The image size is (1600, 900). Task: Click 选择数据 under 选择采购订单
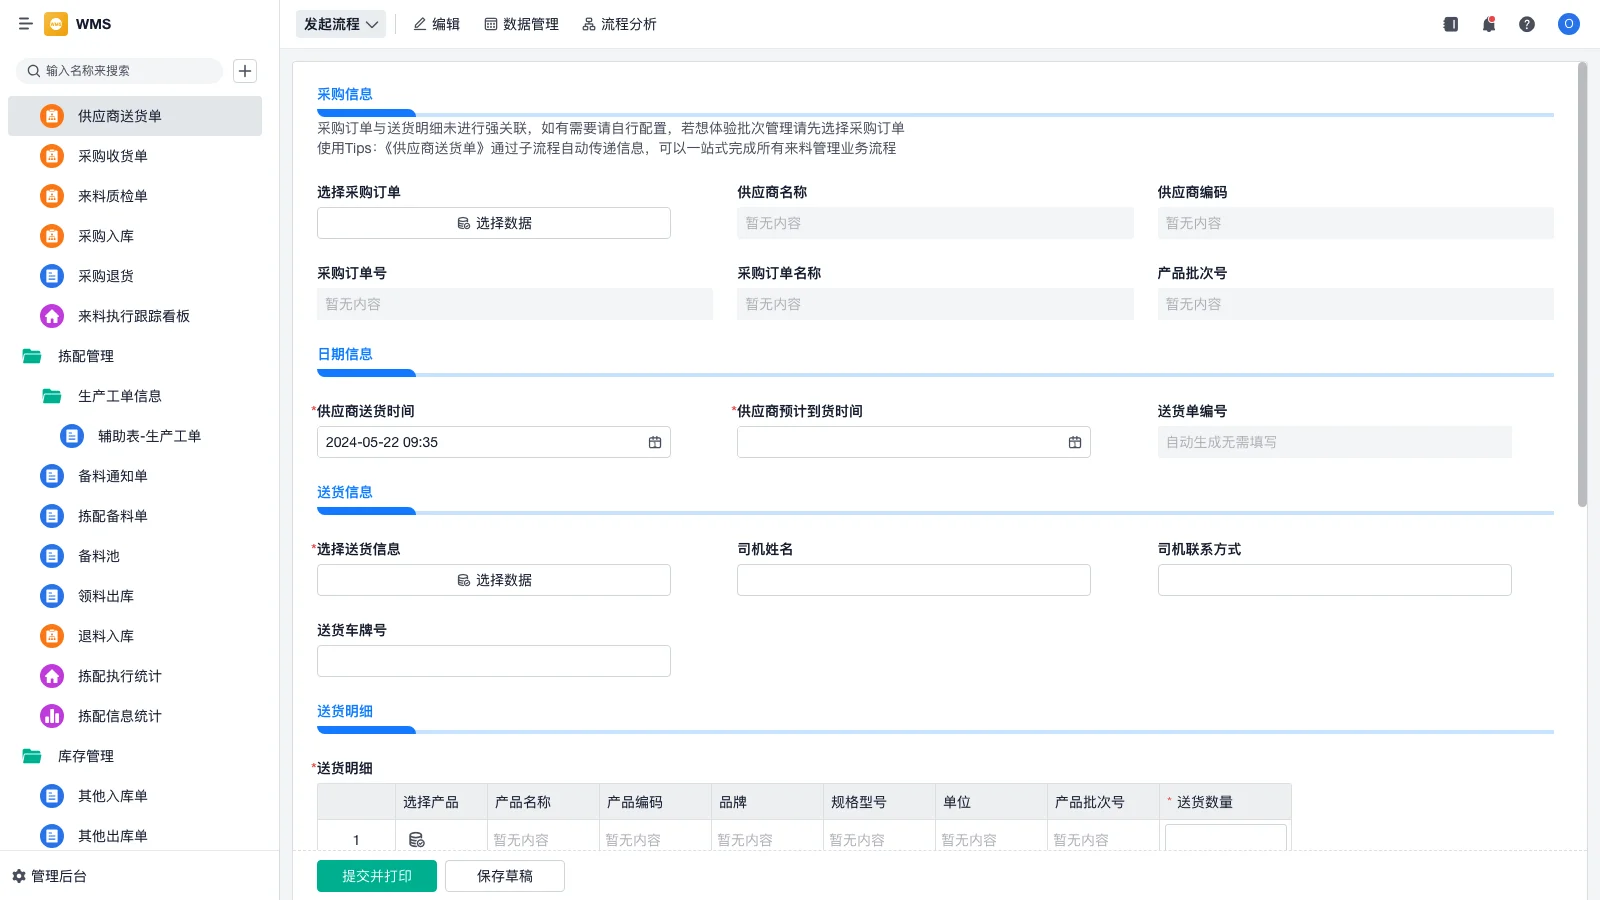tap(494, 223)
